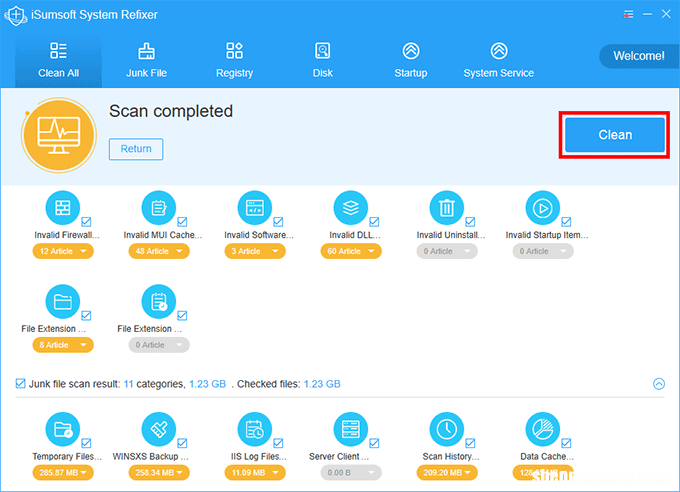
Task: Open the Disk tab
Action: 323,61
